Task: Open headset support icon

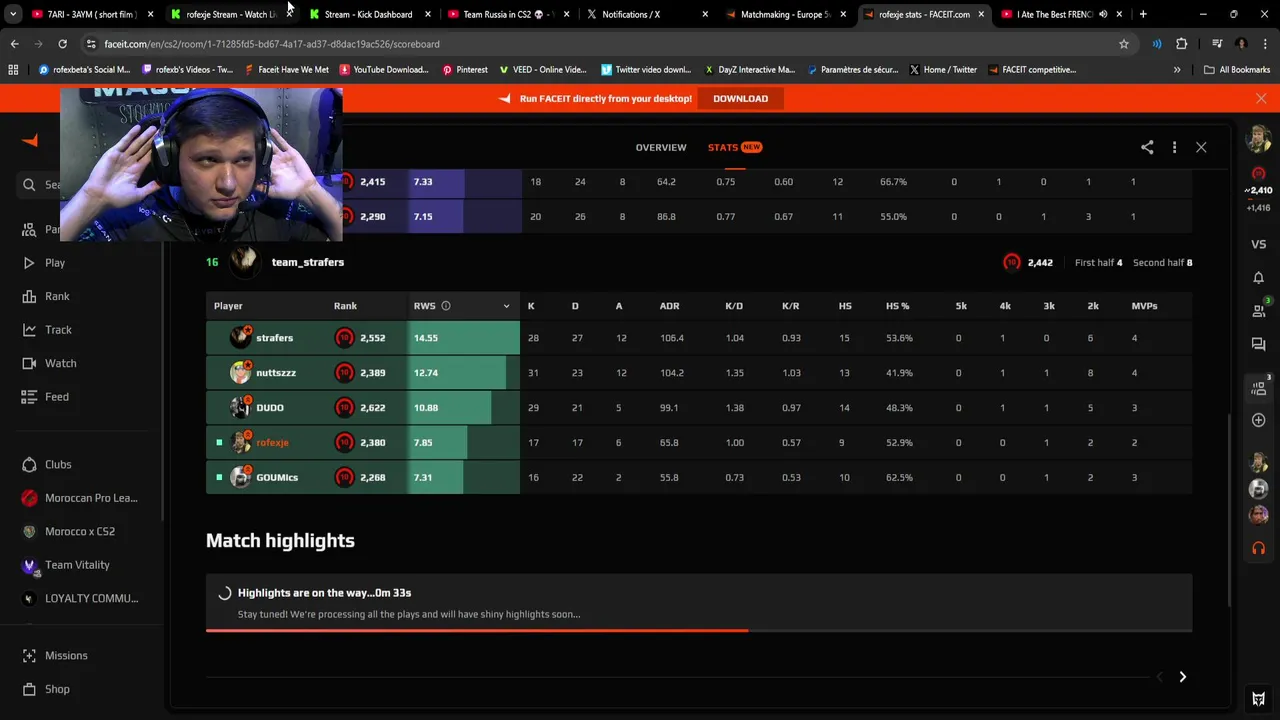Action: (1259, 548)
